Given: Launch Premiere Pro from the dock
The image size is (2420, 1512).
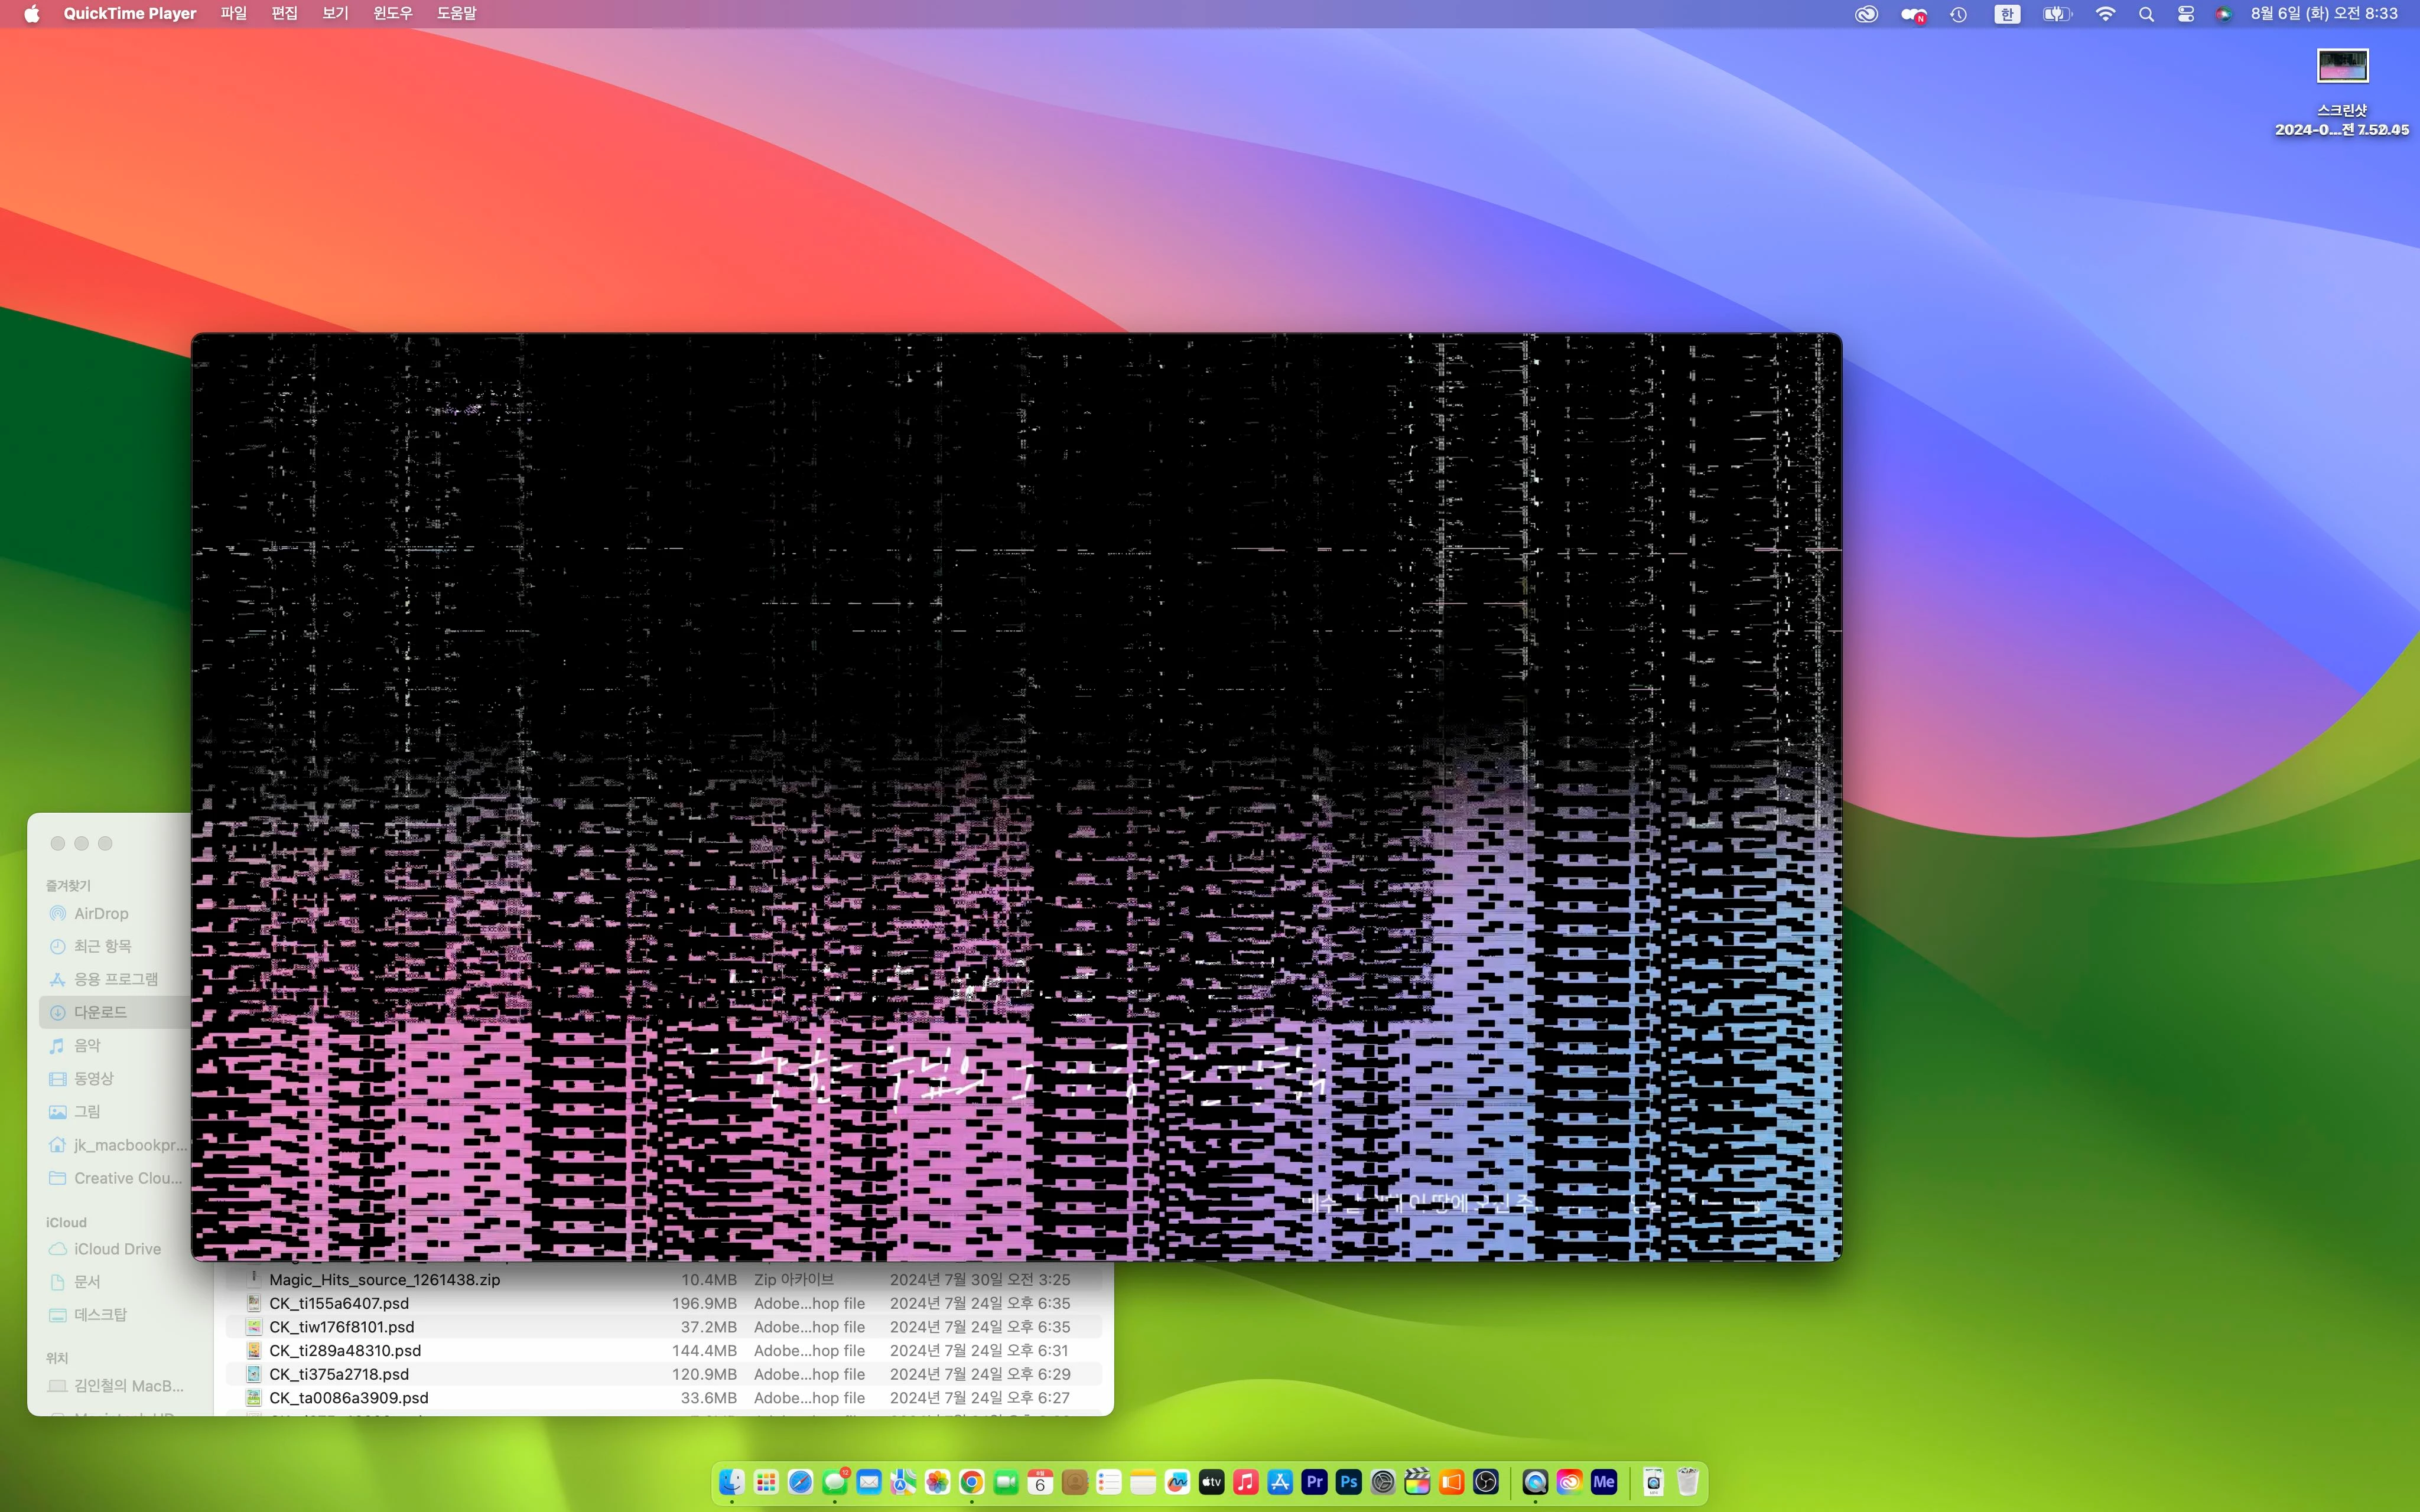Looking at the screenshot, I should coord(1314,1482).
